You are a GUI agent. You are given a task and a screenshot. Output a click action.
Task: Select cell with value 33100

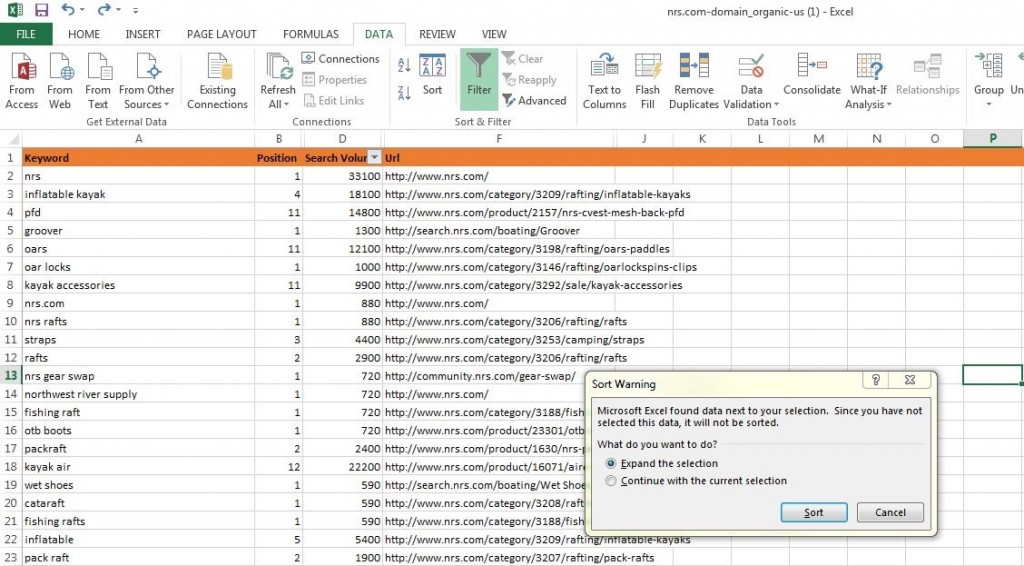coord(342,176)
